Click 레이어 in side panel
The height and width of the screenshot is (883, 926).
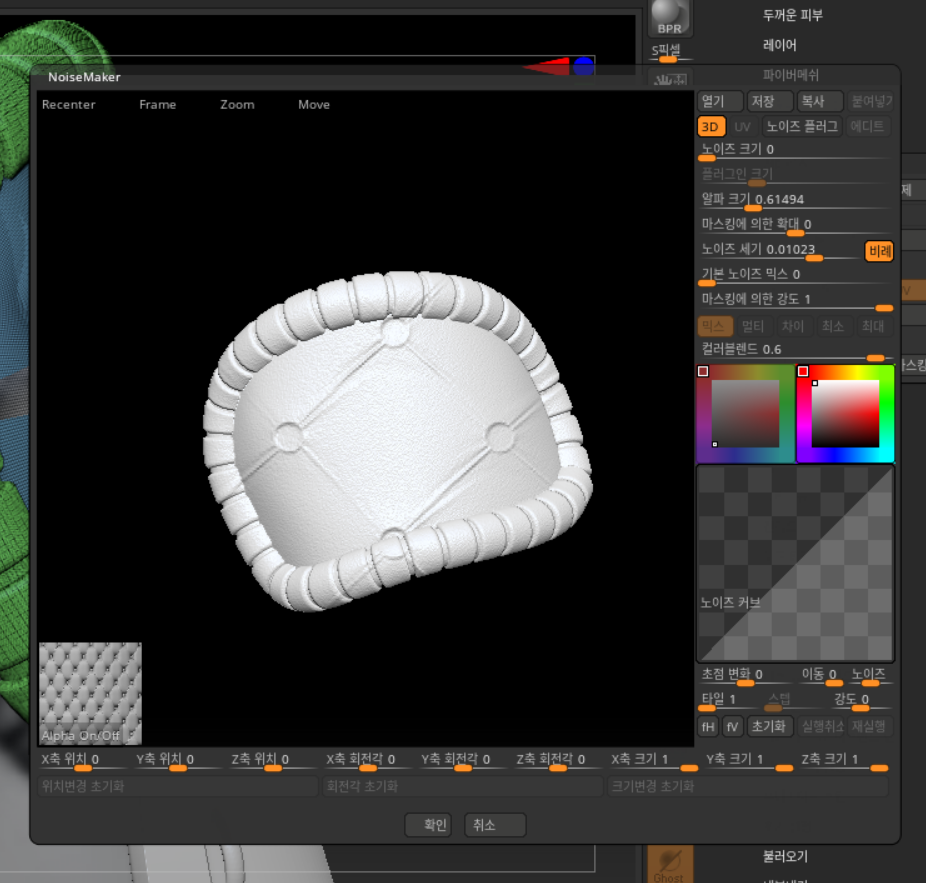780,45
